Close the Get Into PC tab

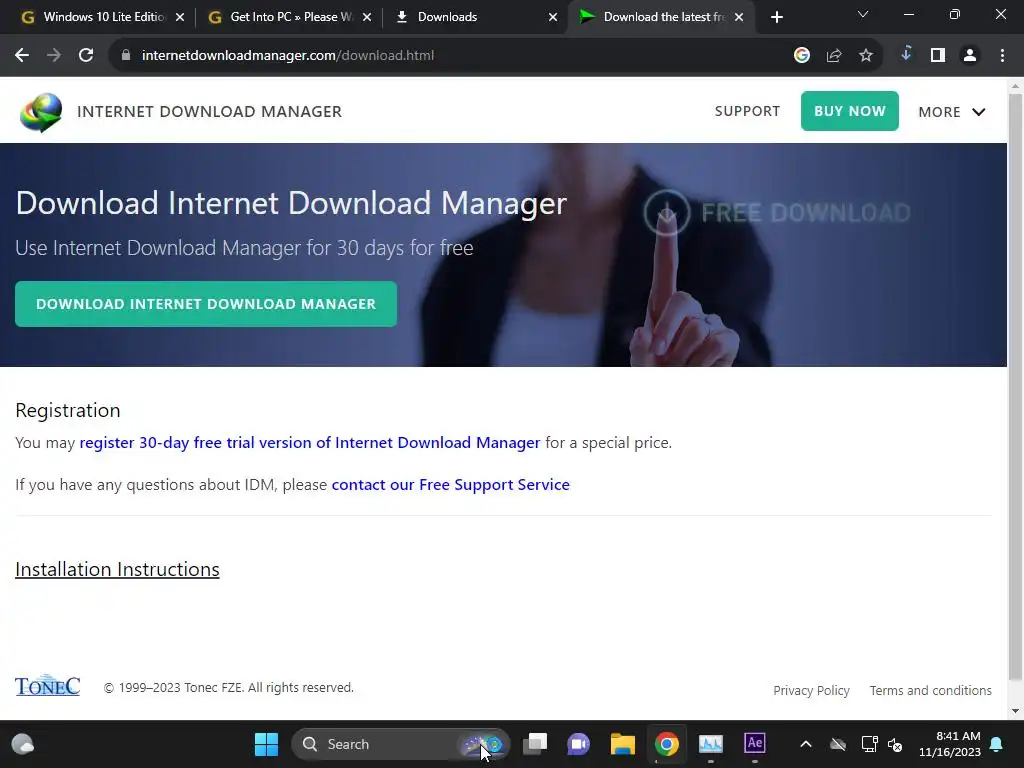tap(367, 17)
